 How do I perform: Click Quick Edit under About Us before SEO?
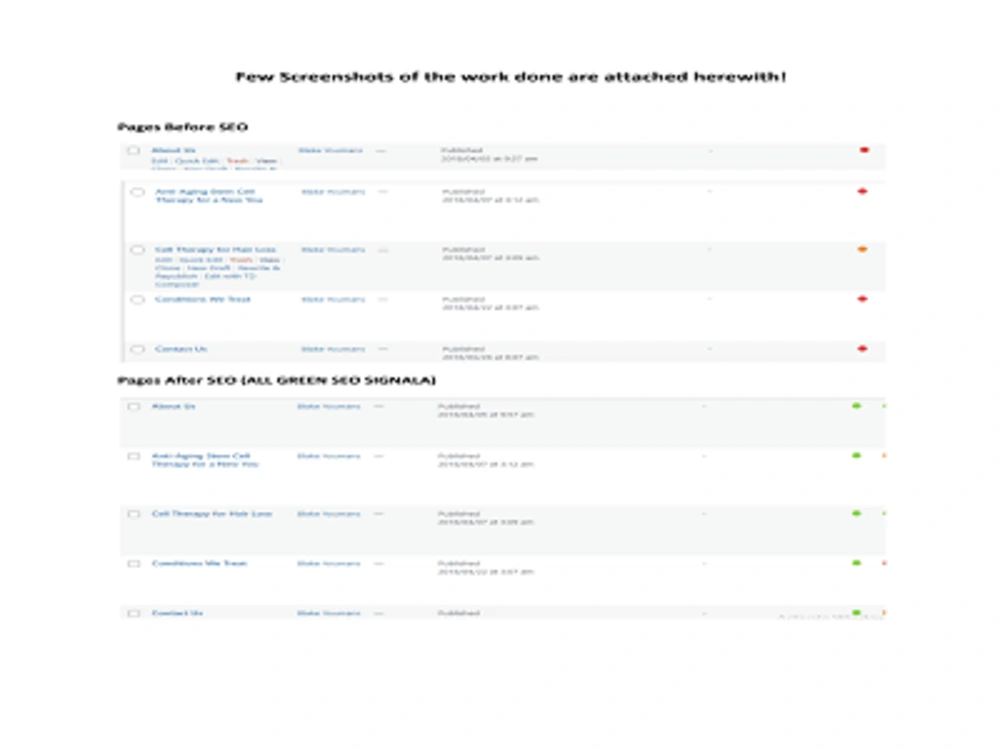[x=197, y=161]
